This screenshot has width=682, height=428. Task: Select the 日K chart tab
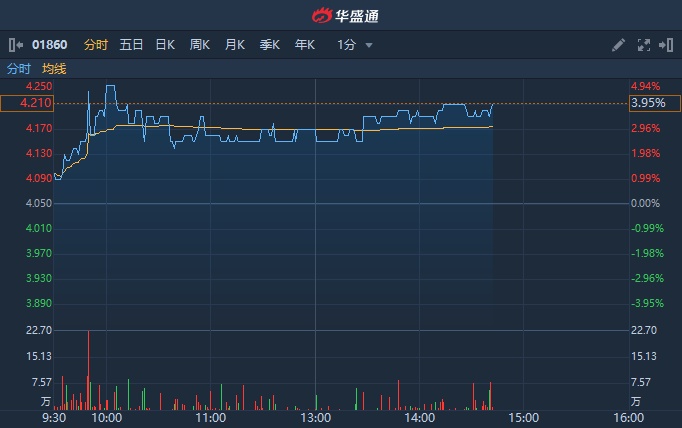click(165, 45)
